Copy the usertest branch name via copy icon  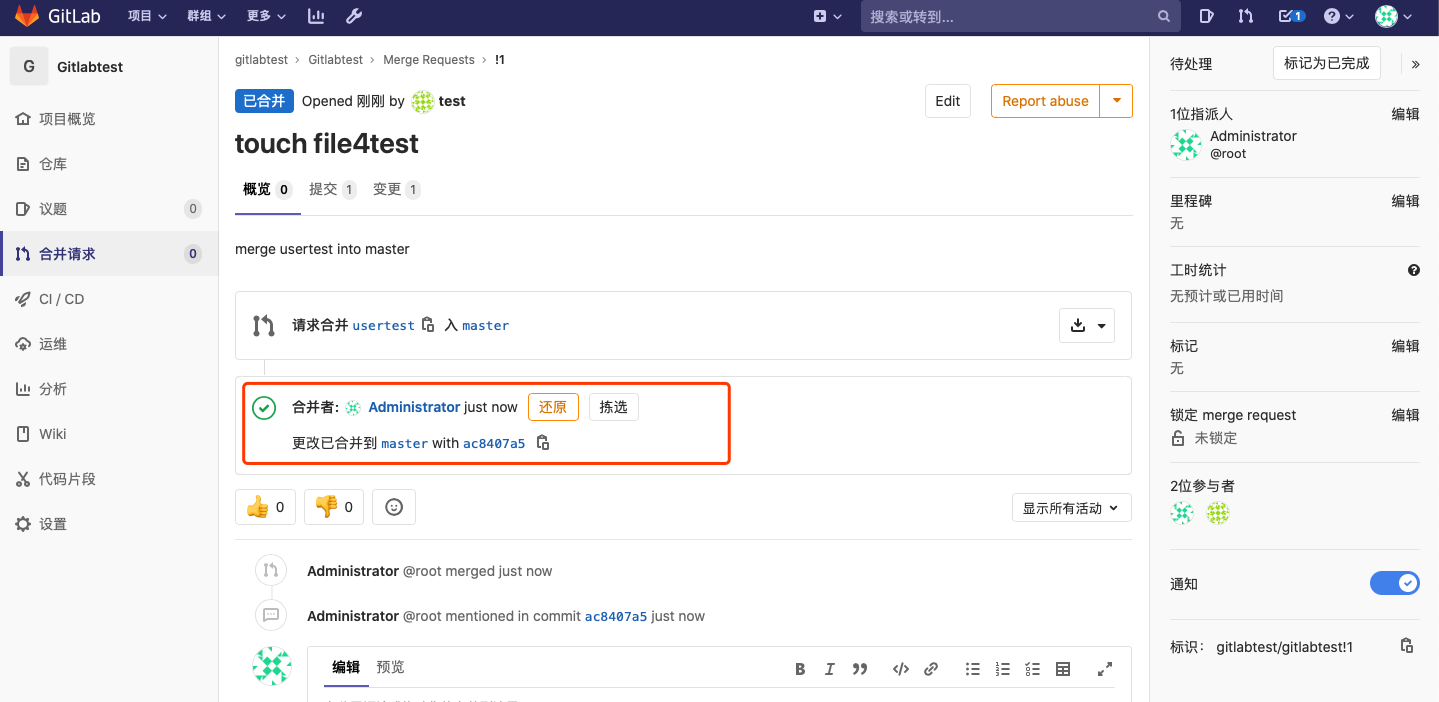(428, 325)
